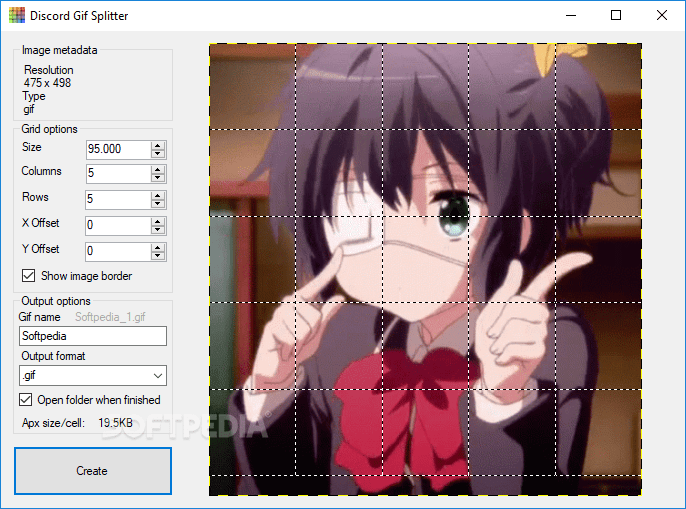Focus the Size input field
The width and height of the screenshot is (686, 509).
point(118,149)
